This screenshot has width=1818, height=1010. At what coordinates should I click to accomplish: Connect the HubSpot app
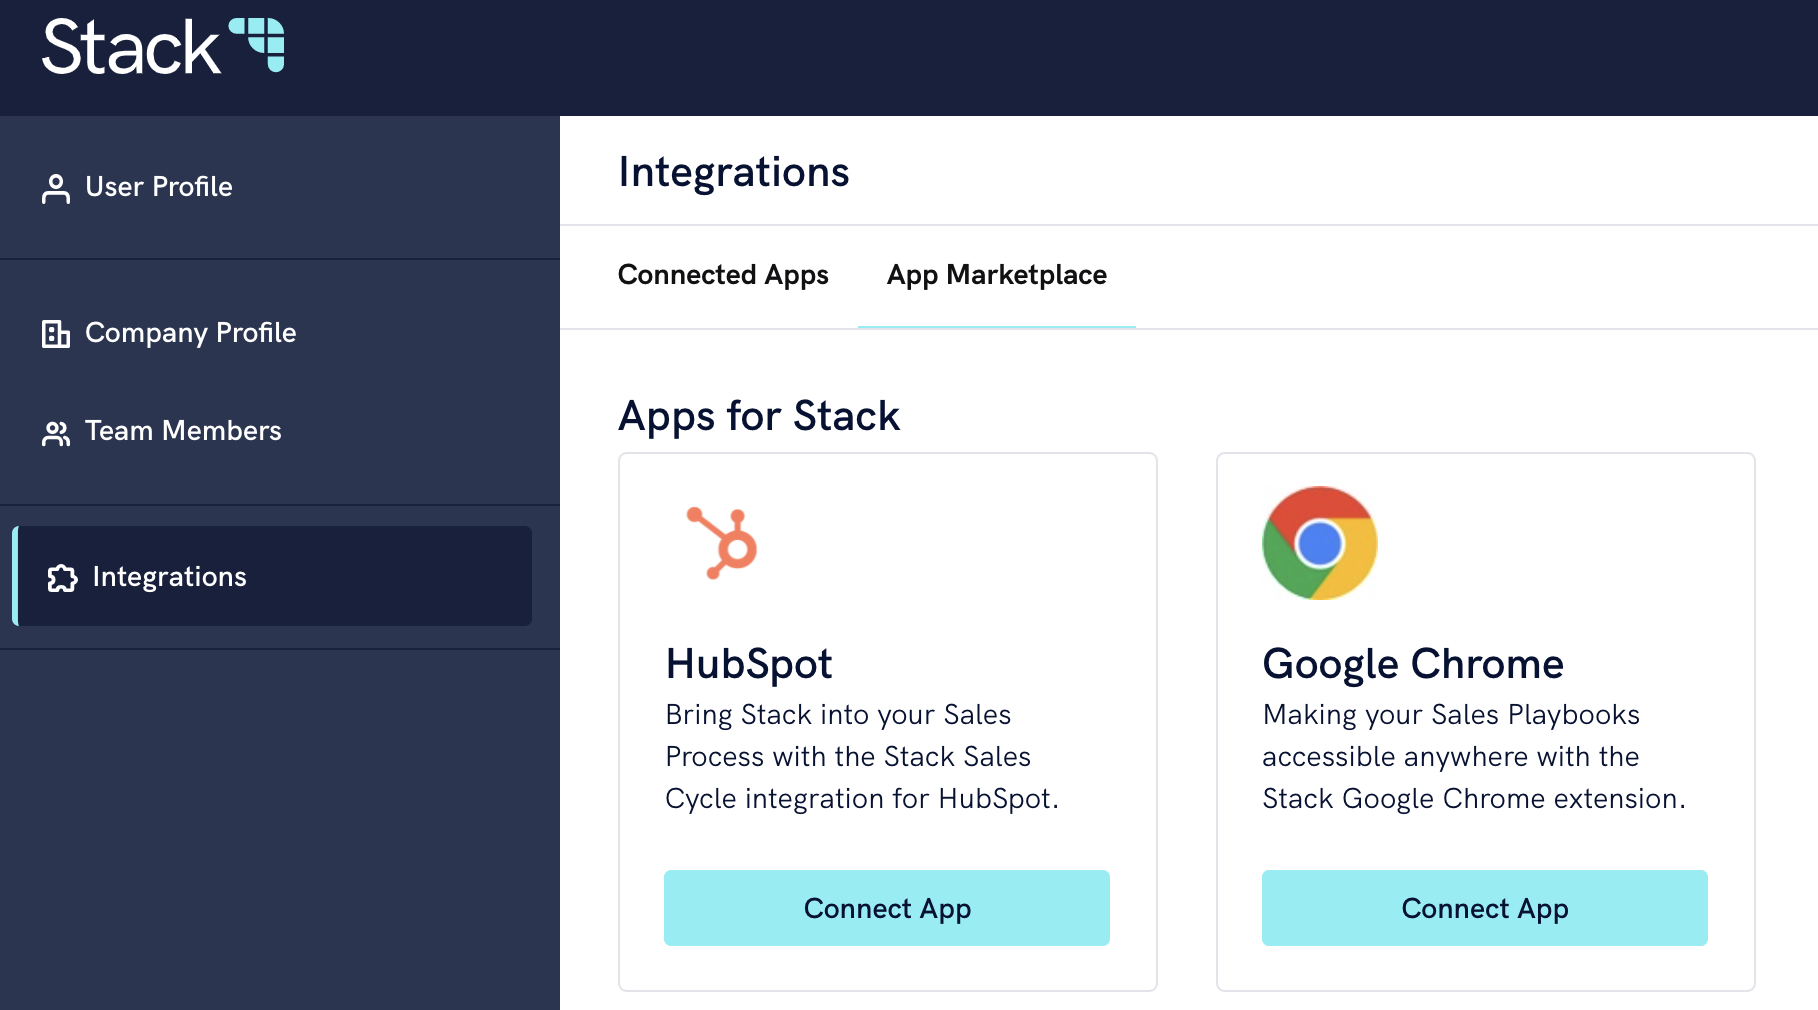[x=886, y=908]
